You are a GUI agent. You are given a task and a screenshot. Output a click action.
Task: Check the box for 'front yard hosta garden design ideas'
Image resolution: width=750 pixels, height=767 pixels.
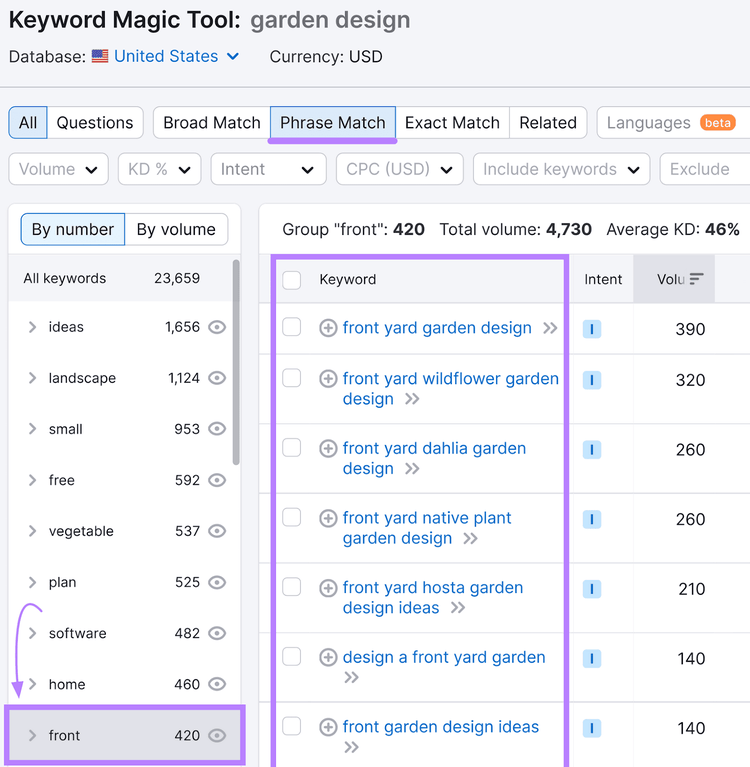292,587
